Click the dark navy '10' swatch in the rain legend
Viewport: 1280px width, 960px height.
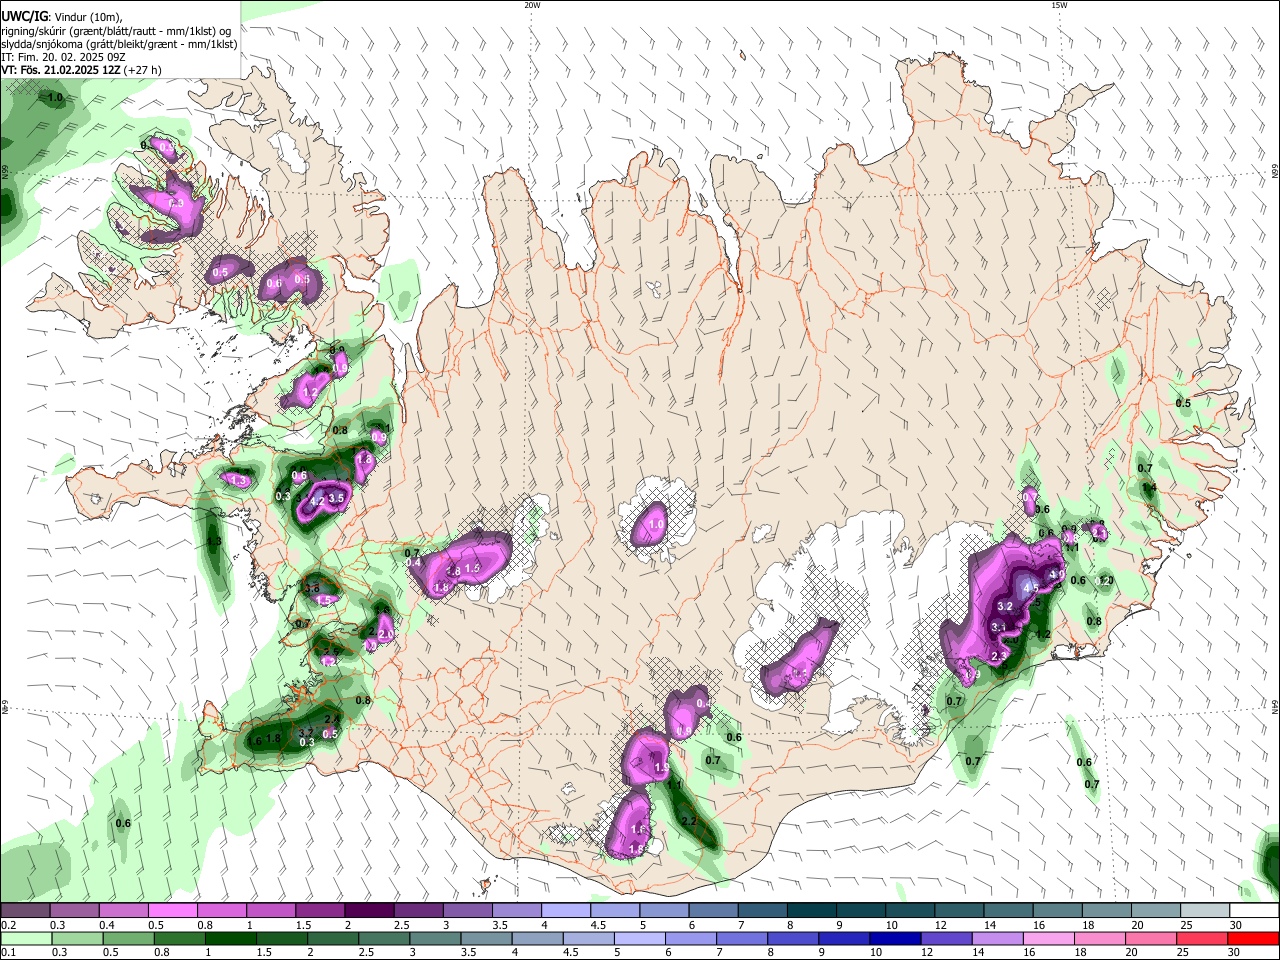[x=893, y=939]
